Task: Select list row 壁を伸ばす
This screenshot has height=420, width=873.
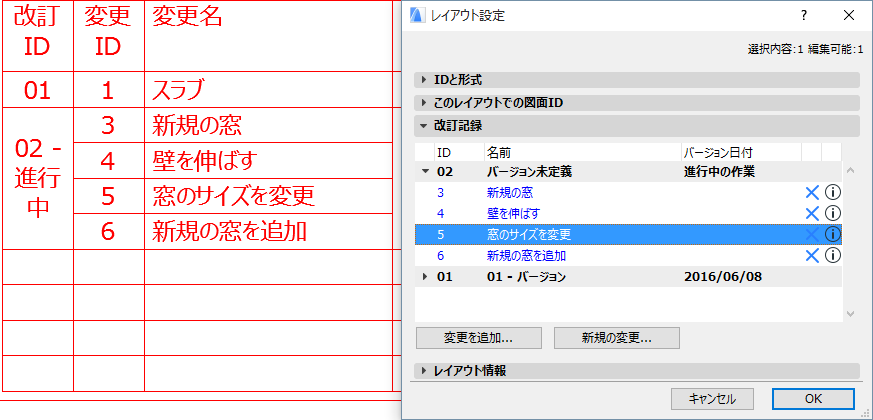Action: point(628,213)
